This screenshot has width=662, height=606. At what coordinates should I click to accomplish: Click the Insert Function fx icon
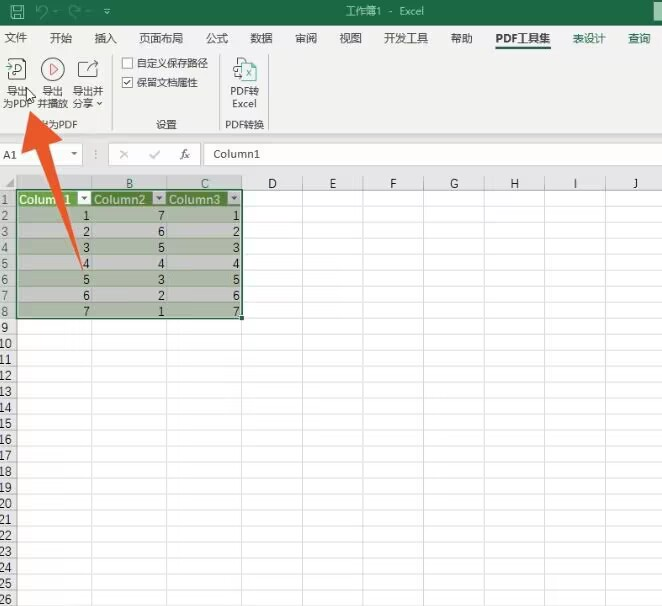coord(185,155)
